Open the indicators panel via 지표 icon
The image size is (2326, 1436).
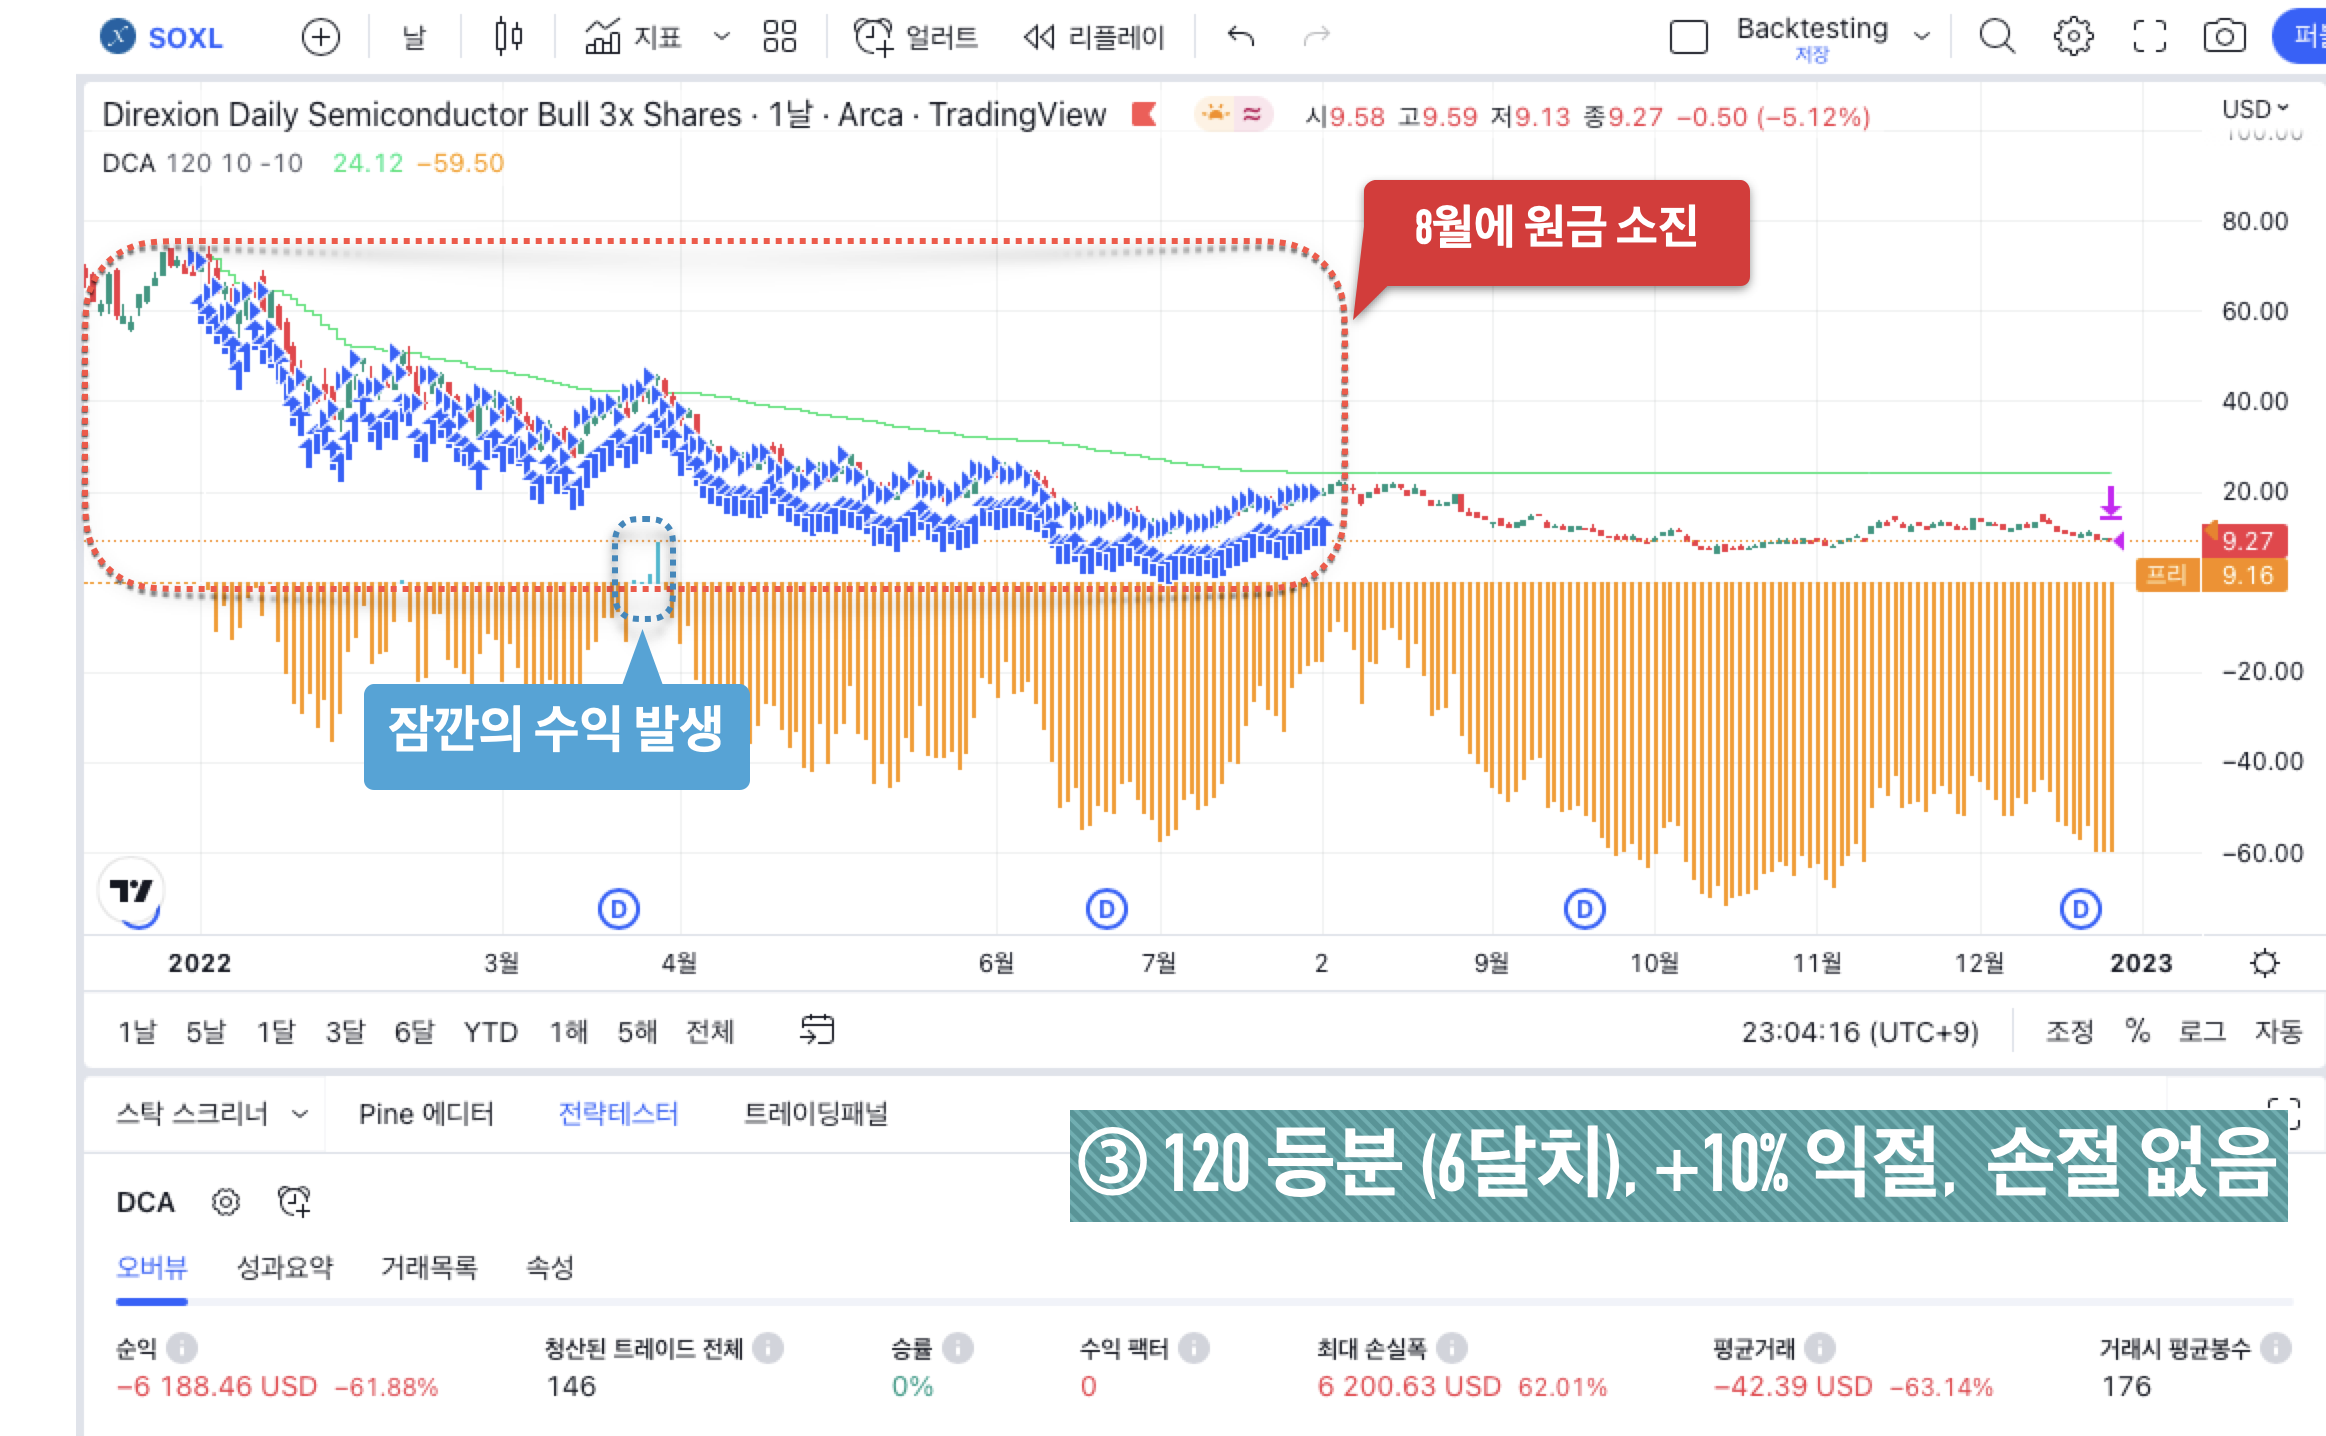(630, 37)
